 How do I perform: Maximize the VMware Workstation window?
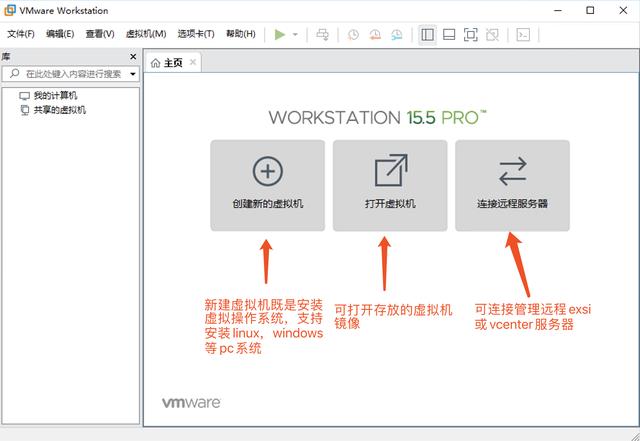(590, 11)
